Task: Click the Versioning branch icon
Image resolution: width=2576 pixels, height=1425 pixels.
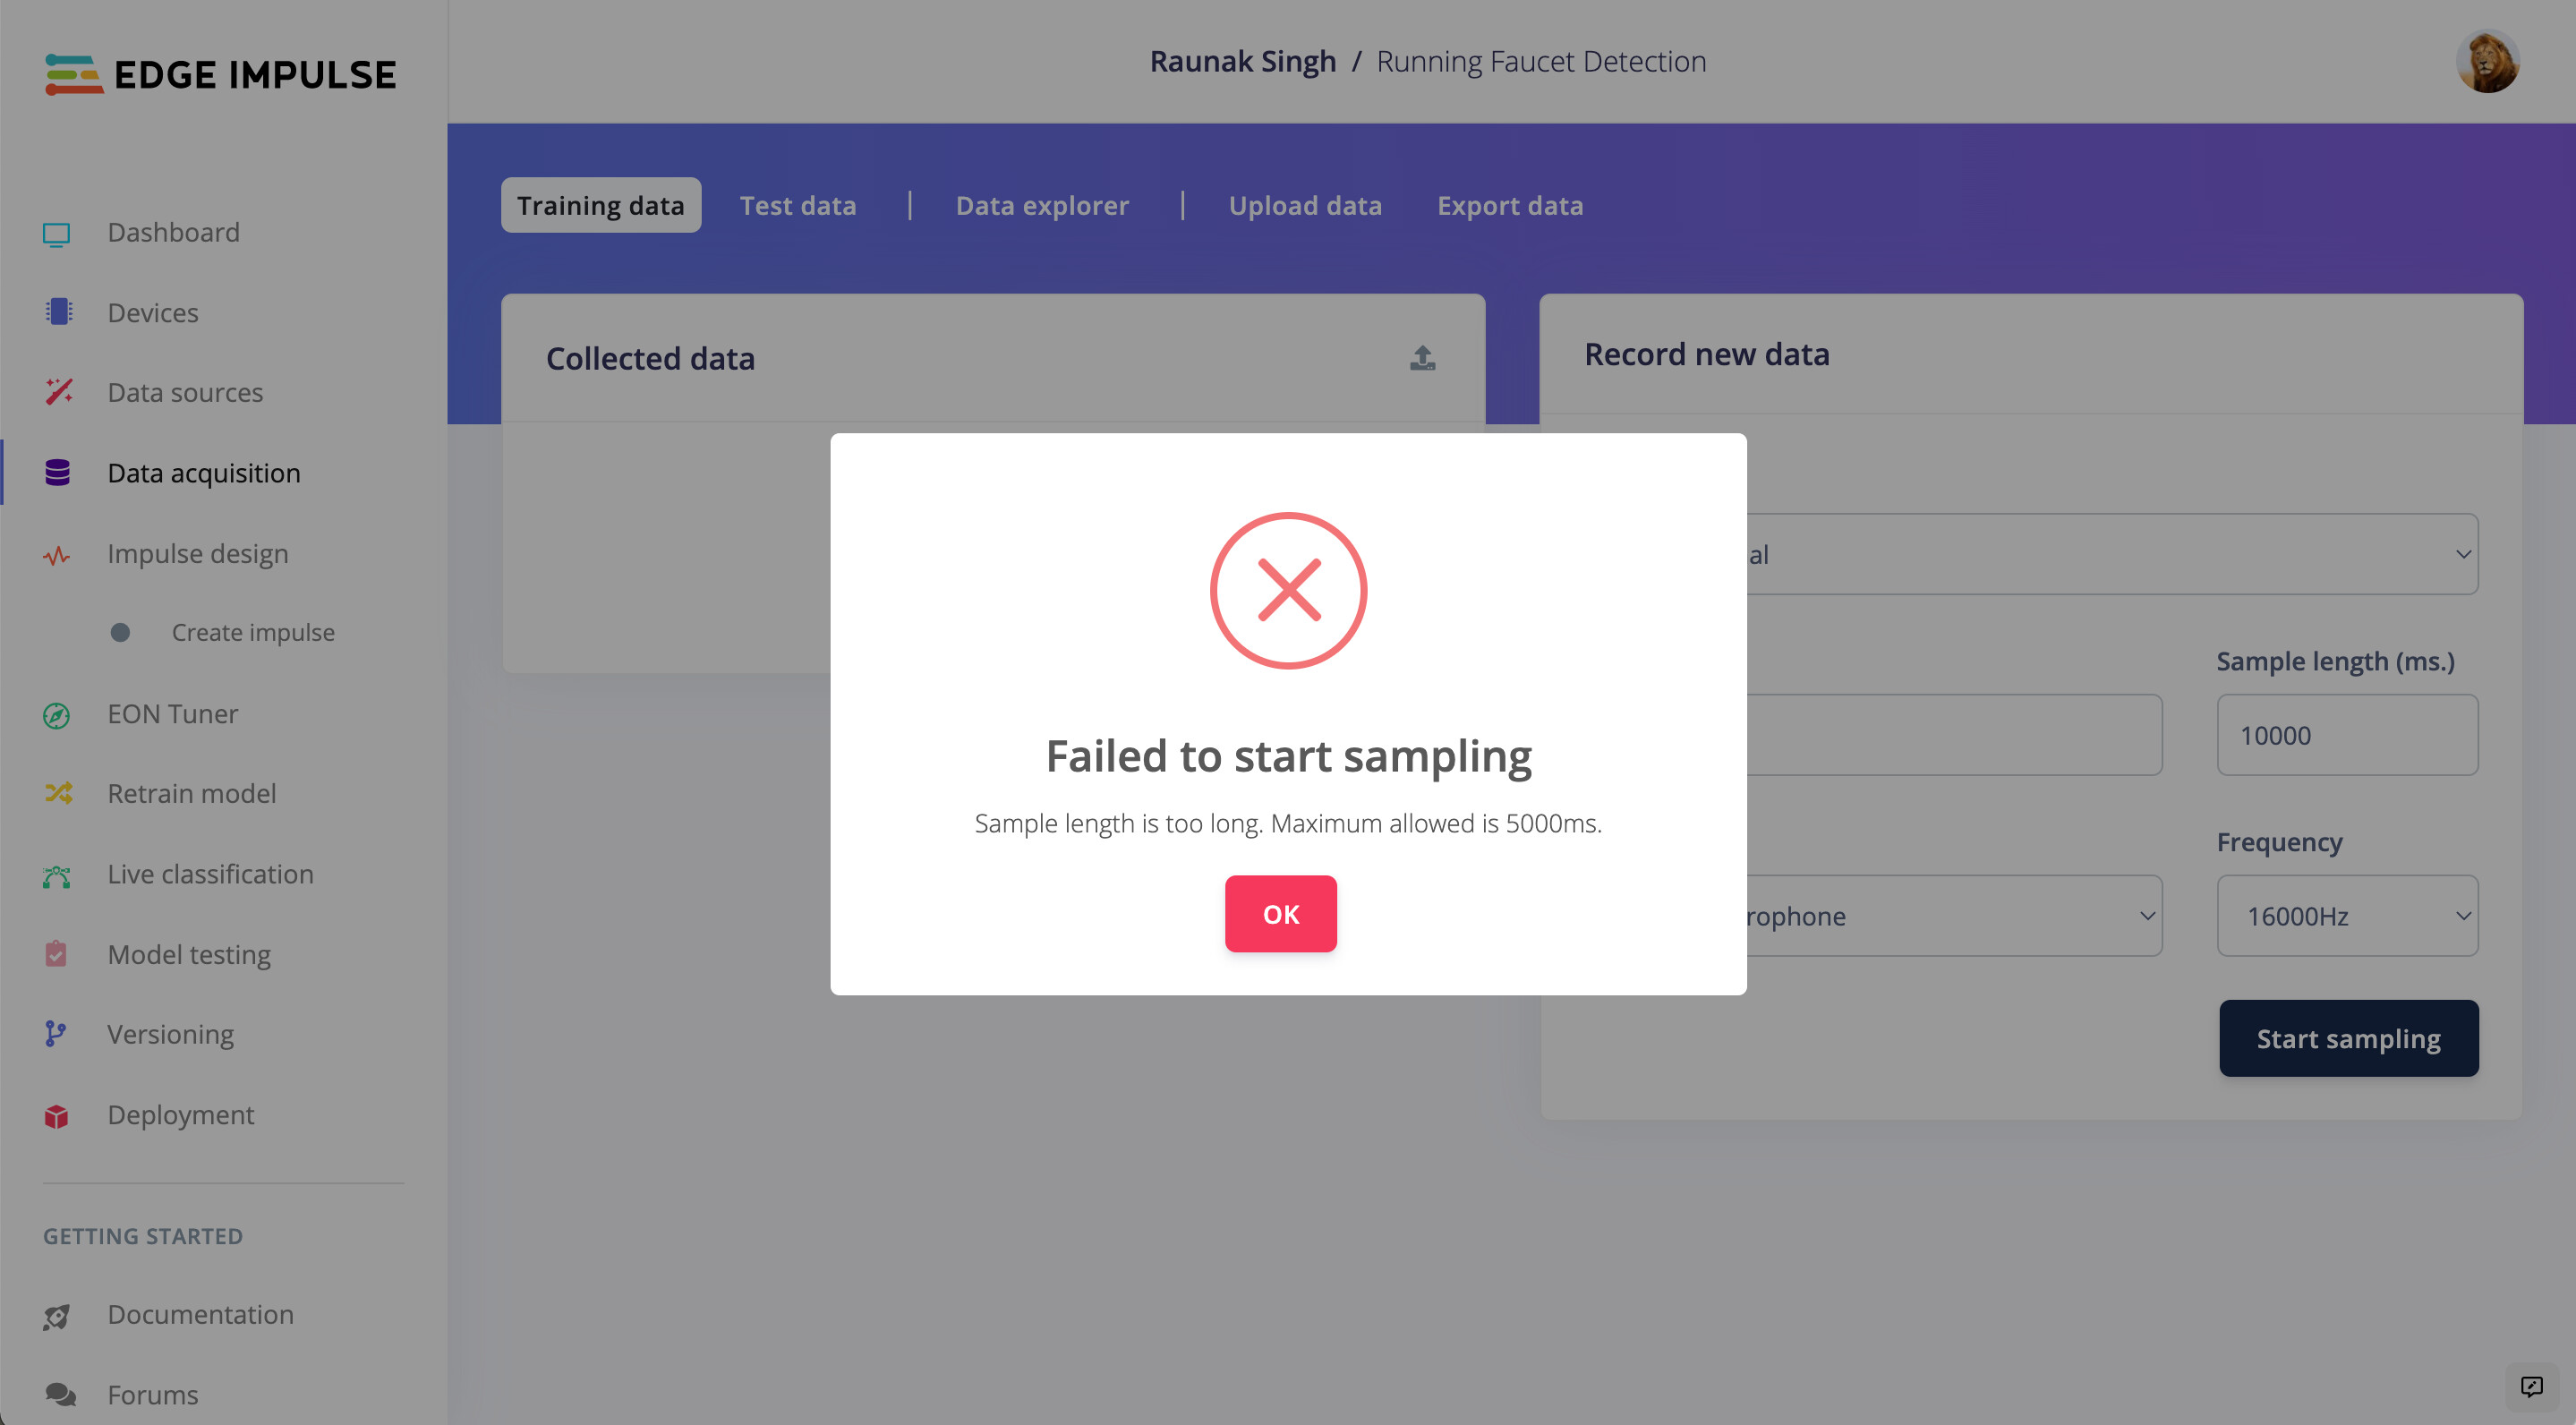Action: (56, 1034)
